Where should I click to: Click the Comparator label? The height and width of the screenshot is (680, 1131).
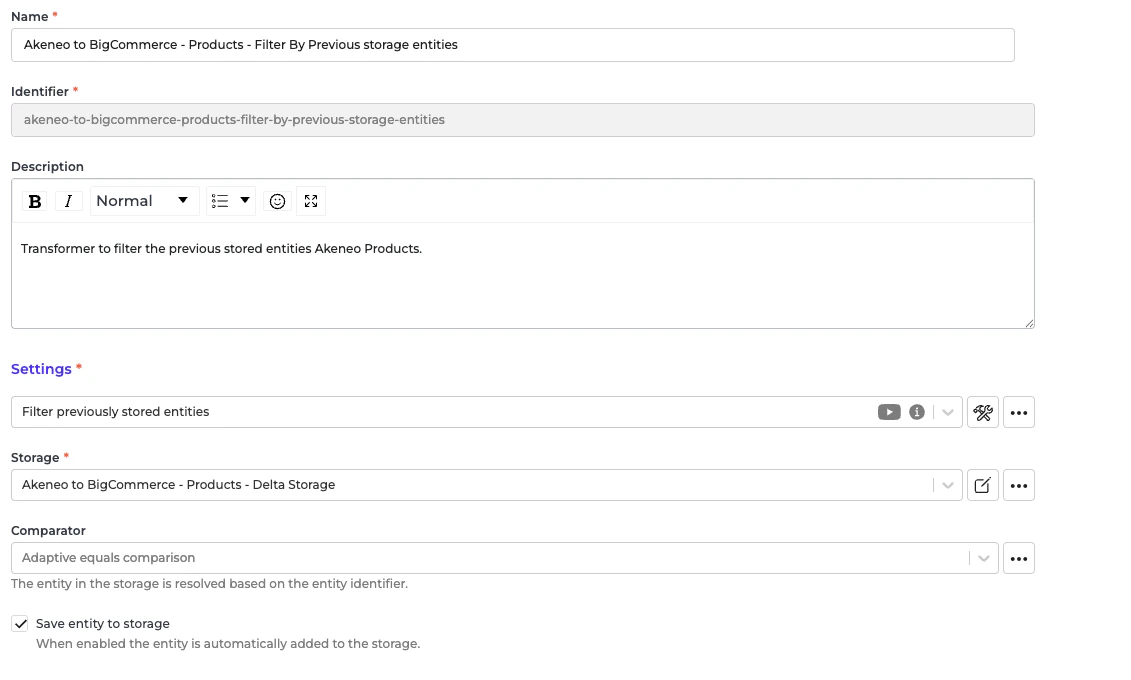[x=48, y=531]
